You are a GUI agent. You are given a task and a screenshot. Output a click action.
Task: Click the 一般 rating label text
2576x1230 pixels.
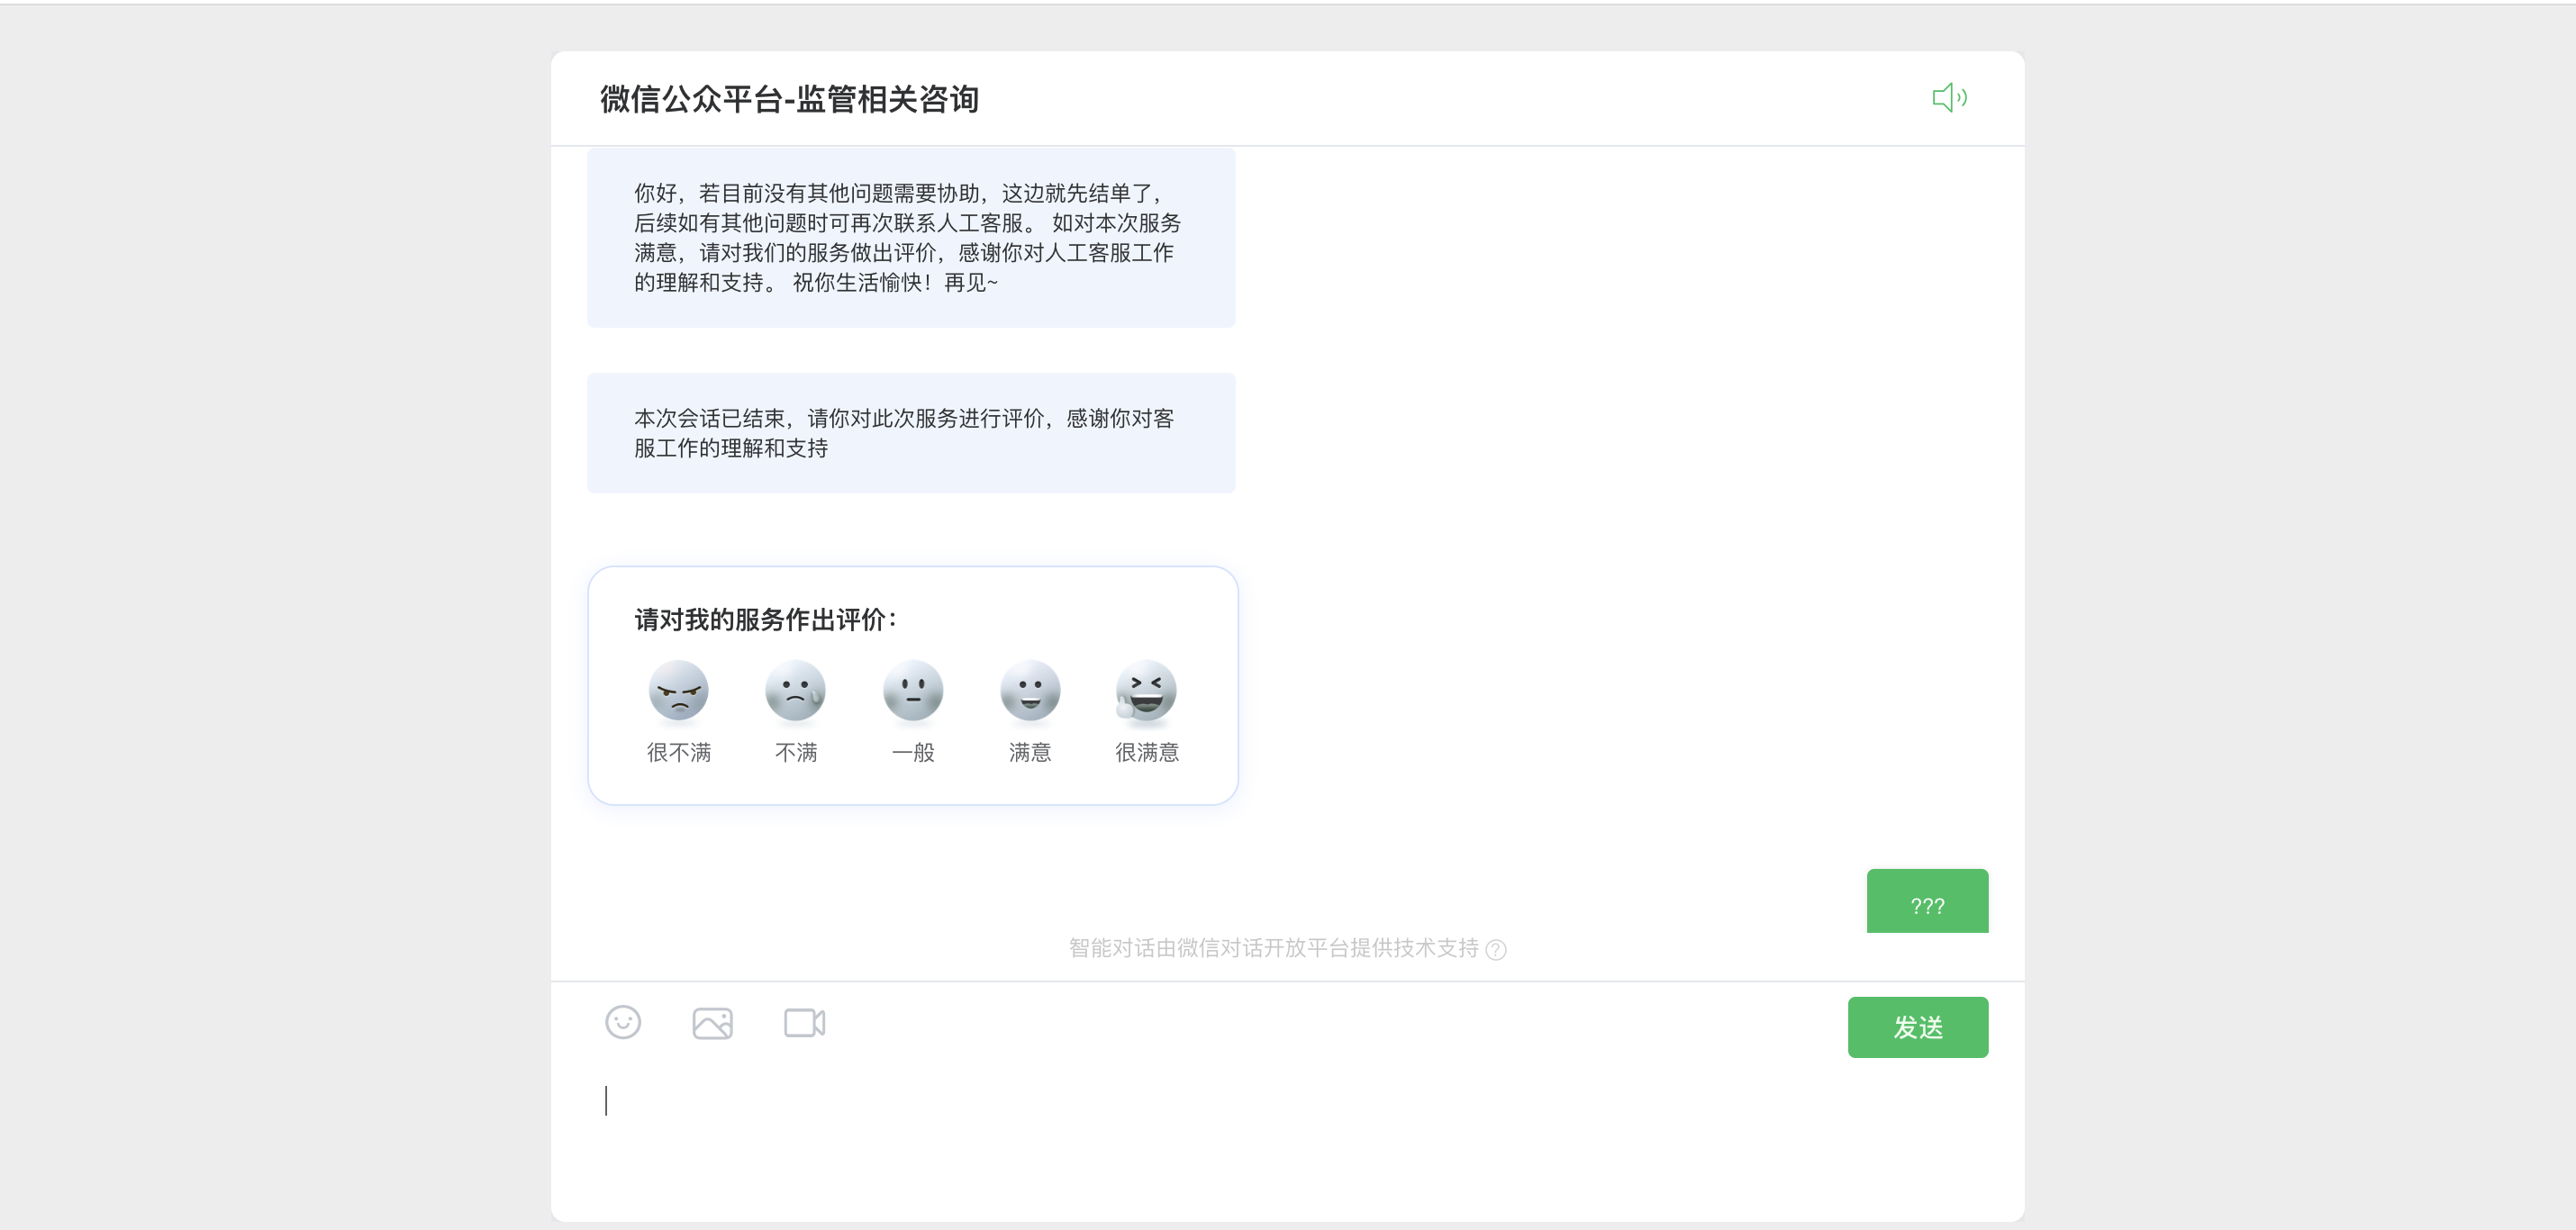[x=912, y=752]
